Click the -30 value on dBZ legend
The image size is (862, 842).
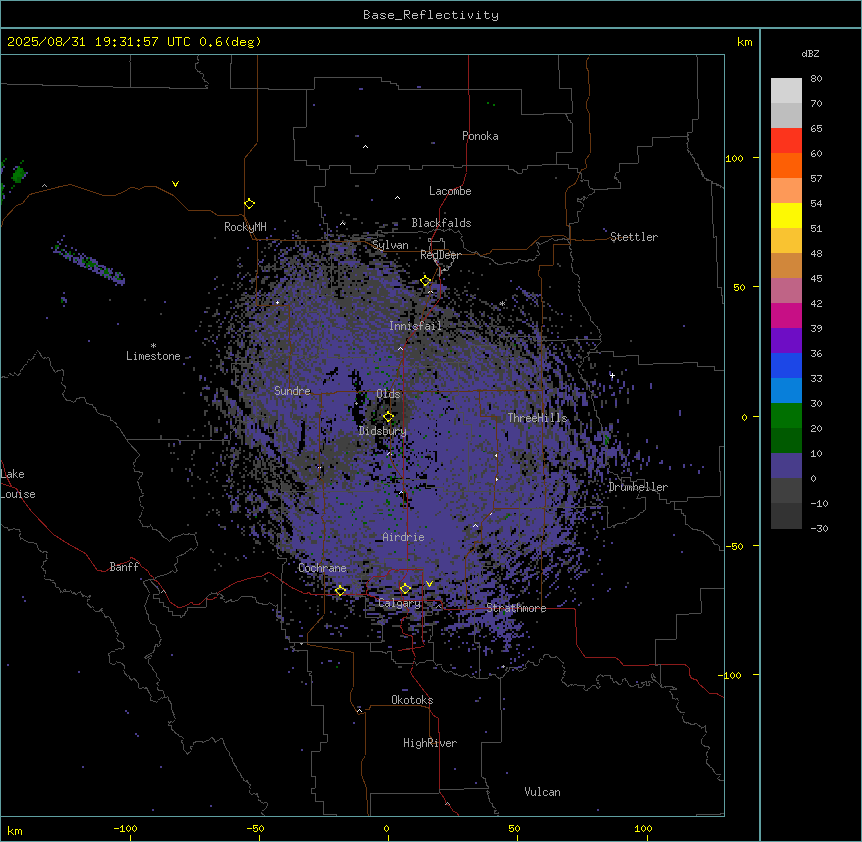click(819, 528)
